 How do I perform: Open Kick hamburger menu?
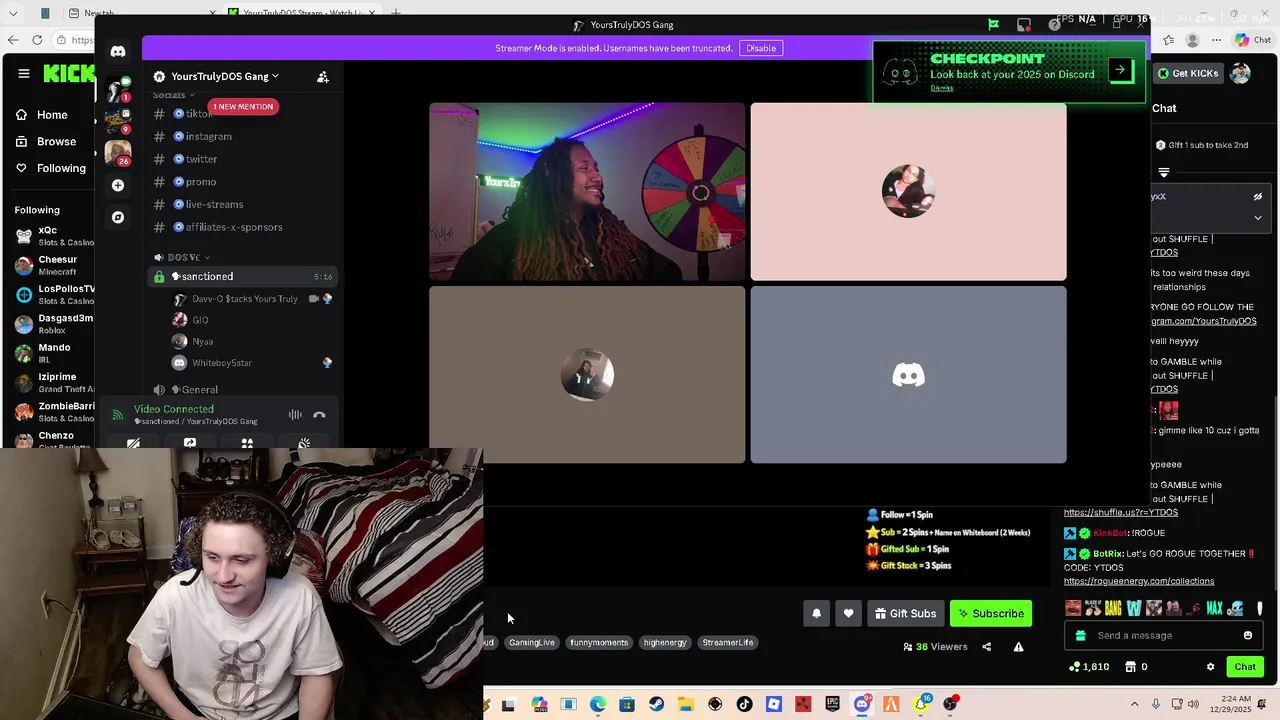[23, 73]
